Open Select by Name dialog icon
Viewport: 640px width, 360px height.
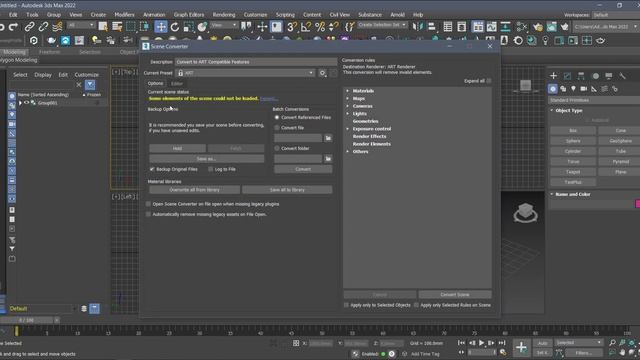(x=117, y=27)
